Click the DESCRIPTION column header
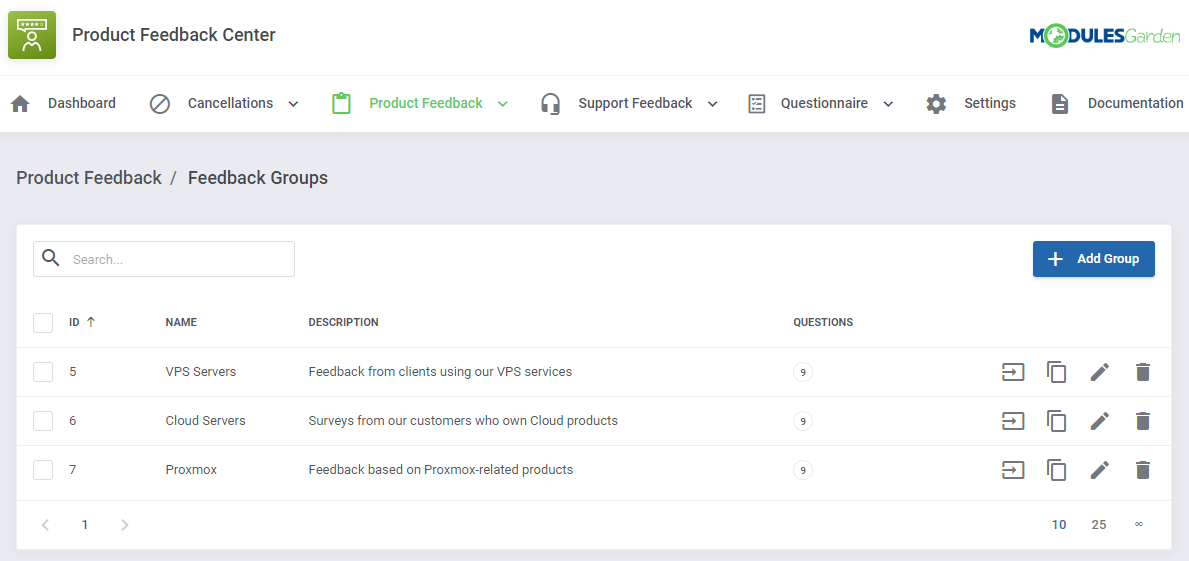 coord(344,322)
